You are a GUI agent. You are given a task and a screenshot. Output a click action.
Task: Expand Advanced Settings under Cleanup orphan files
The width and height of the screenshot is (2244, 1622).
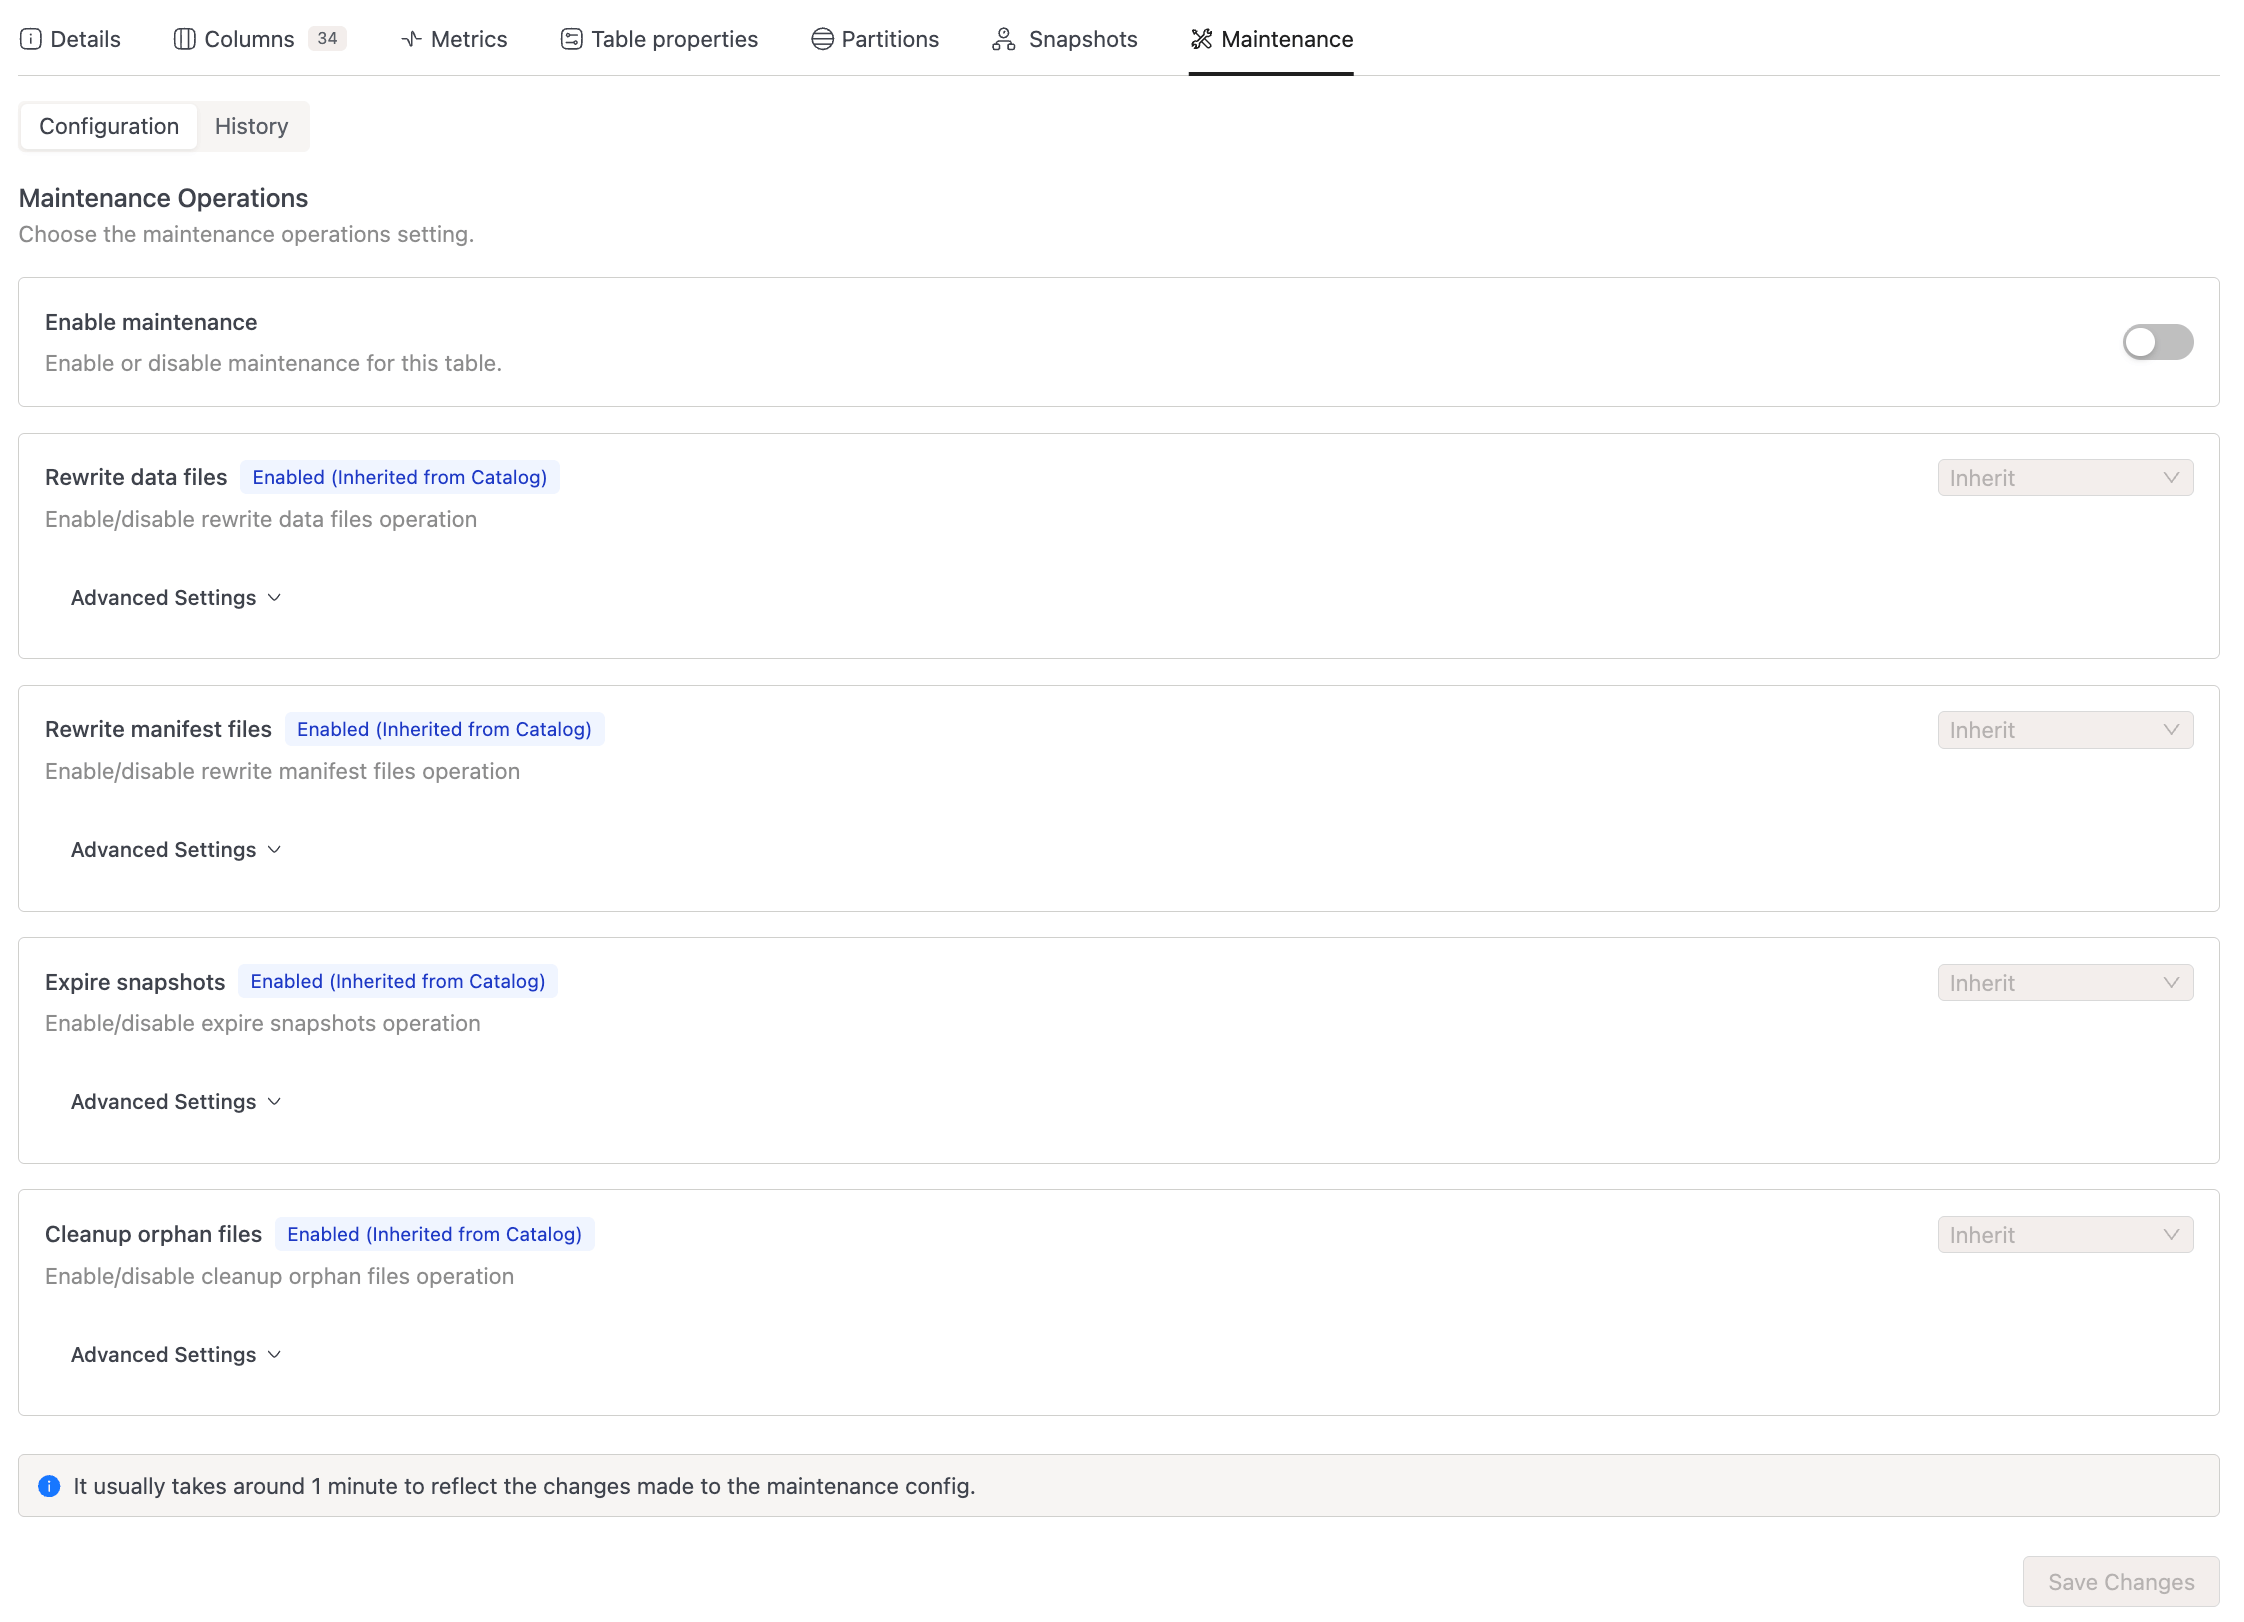(176, 1355)
